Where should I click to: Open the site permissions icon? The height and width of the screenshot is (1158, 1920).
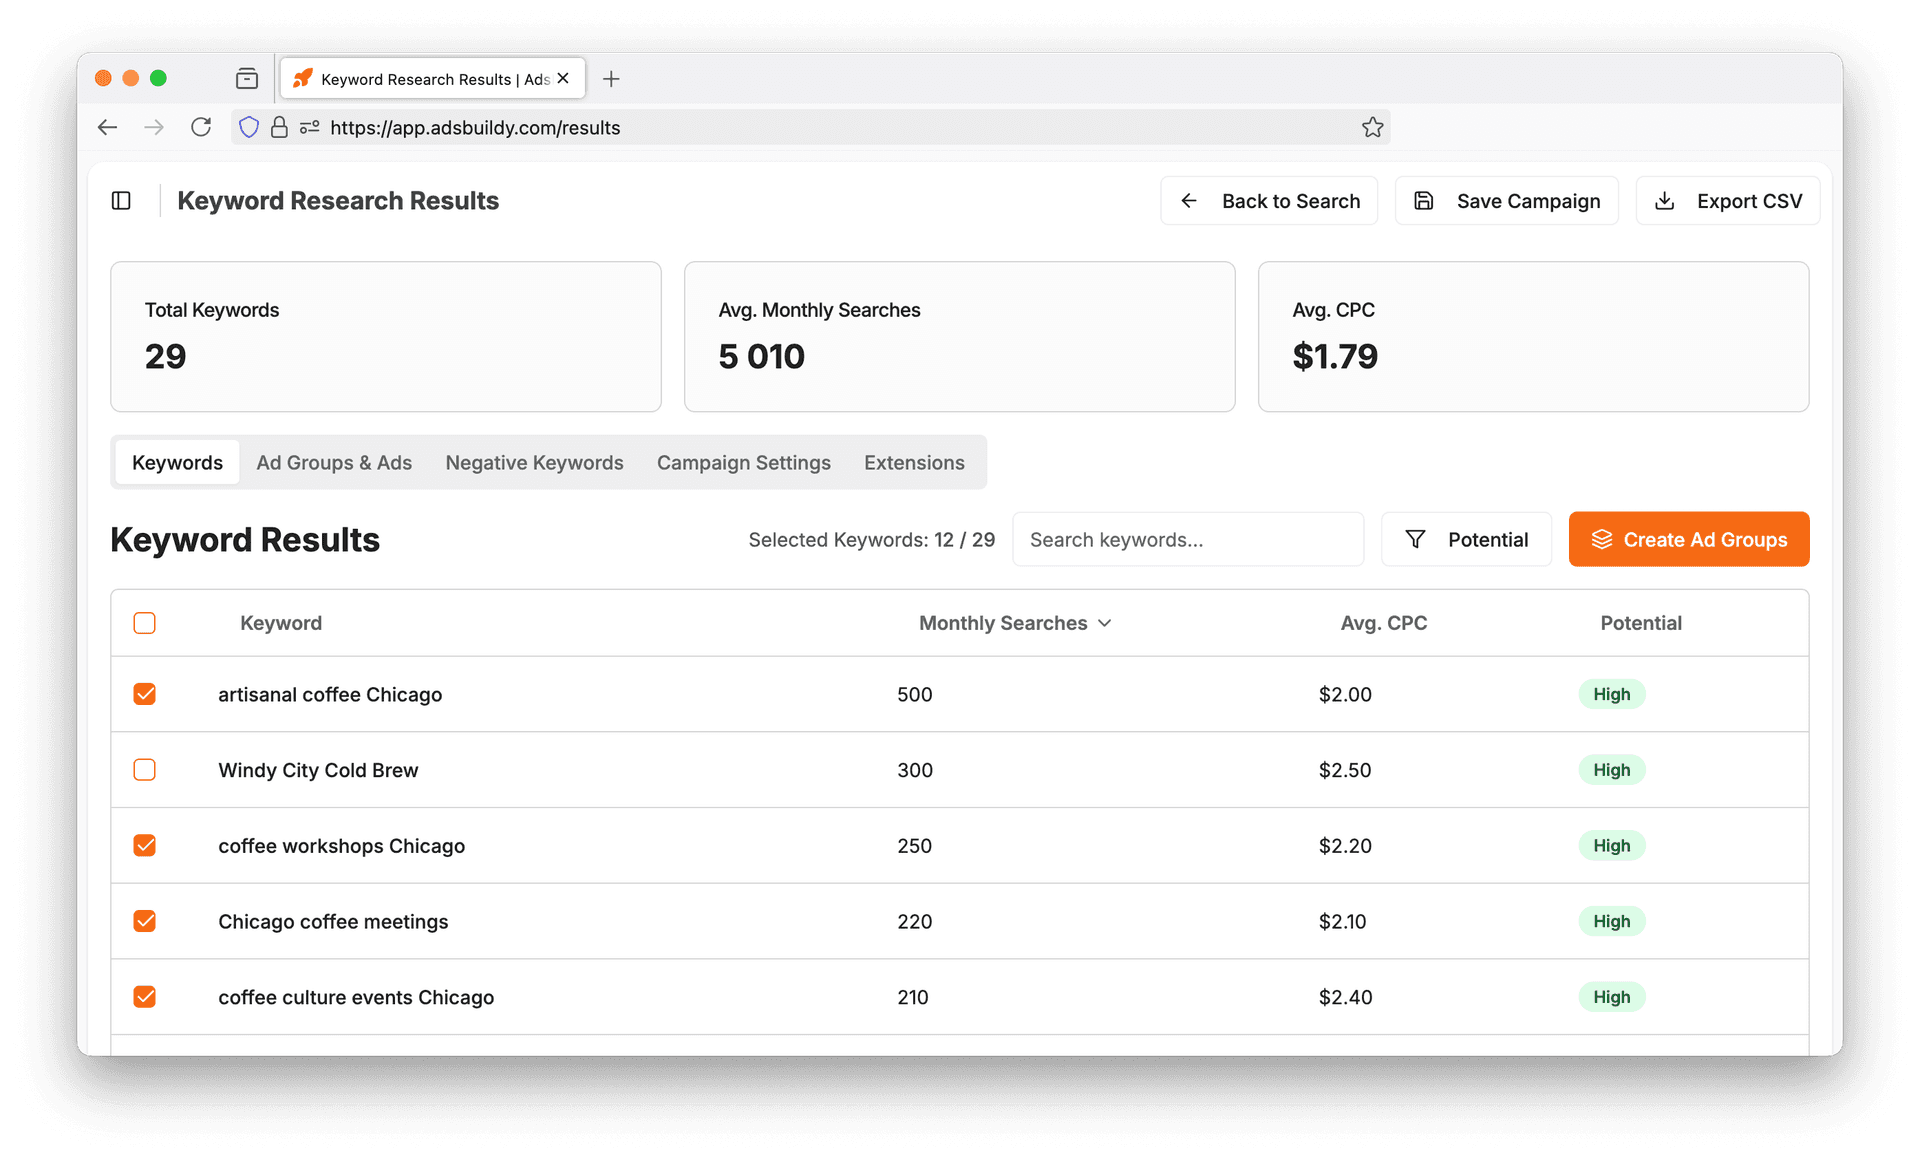pos(310,127)
